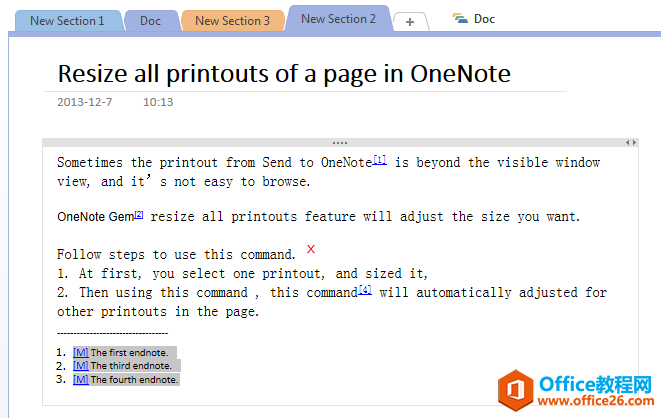Click the note container width arrows
Screen dimensions: 661x418
(x=631, y=143)
